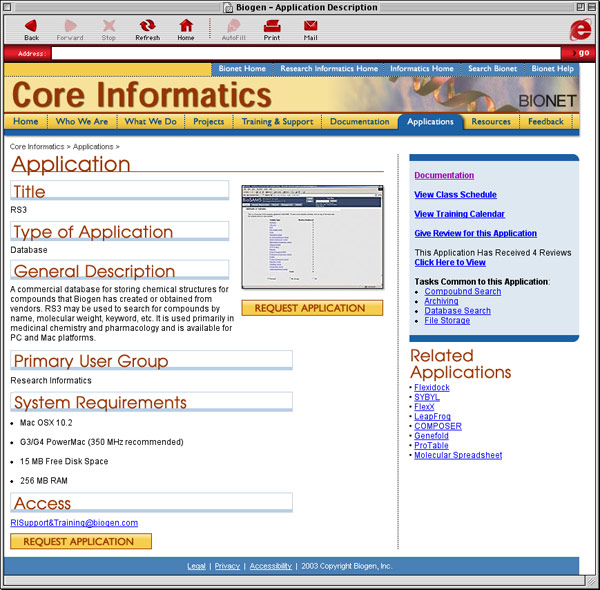Open SYBYL related application
Image resolution: width=600 pixels, height=590 pixels.
pos(427,397)
